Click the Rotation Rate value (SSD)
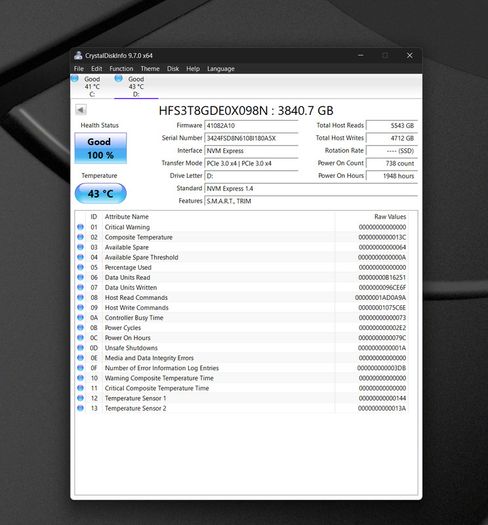 392,151
